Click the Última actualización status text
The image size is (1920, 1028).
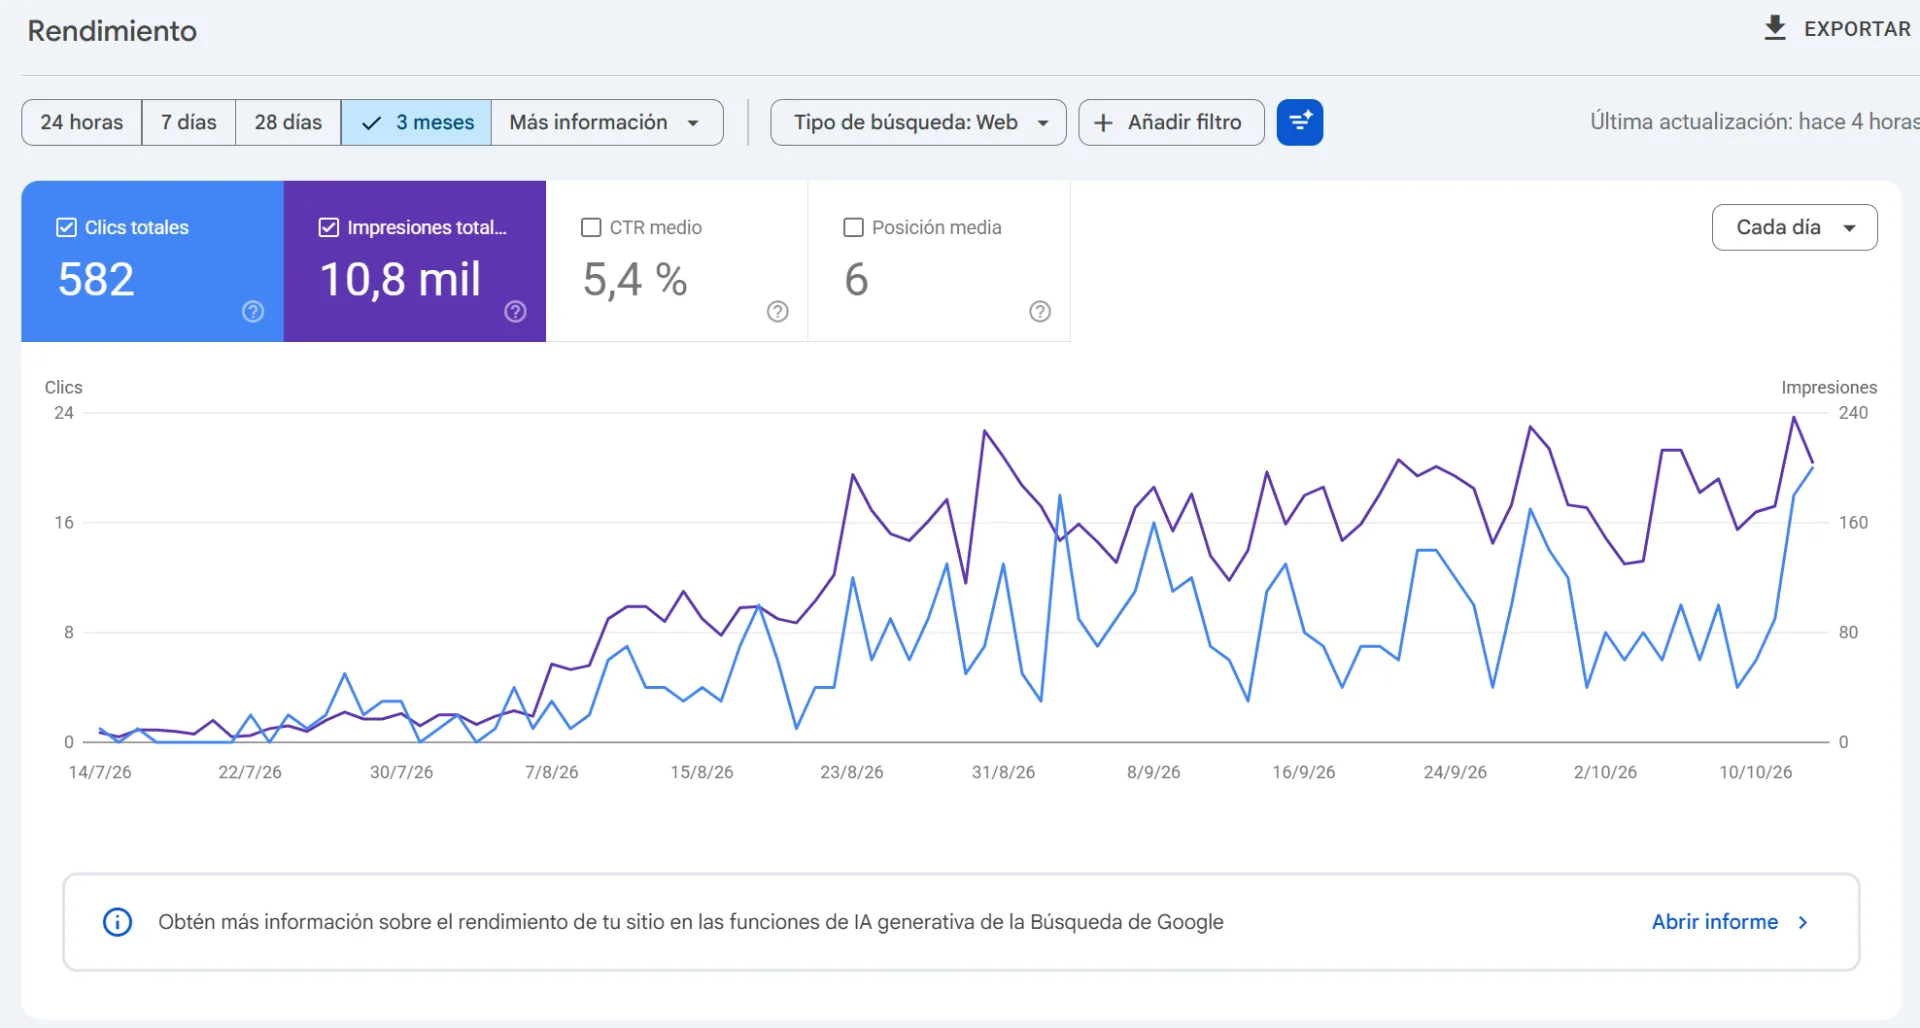(x=1754, y=122)
